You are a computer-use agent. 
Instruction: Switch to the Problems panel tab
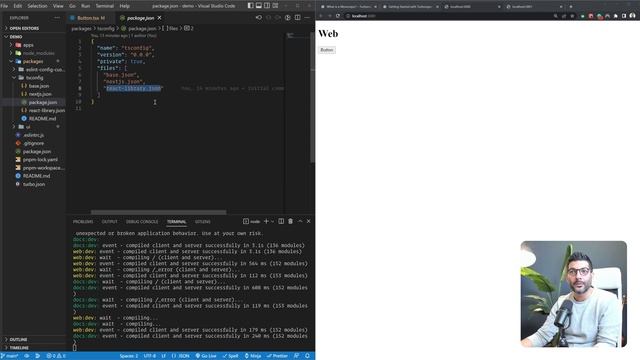[x=83, y=222]
